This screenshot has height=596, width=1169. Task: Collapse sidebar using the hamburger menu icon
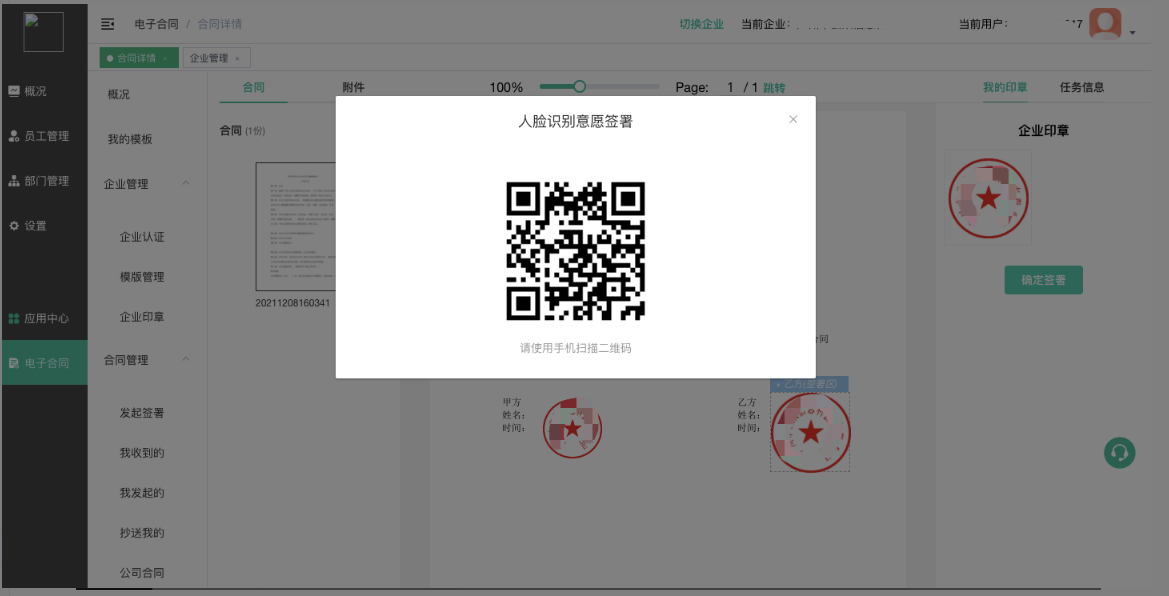tap(108, 24)
